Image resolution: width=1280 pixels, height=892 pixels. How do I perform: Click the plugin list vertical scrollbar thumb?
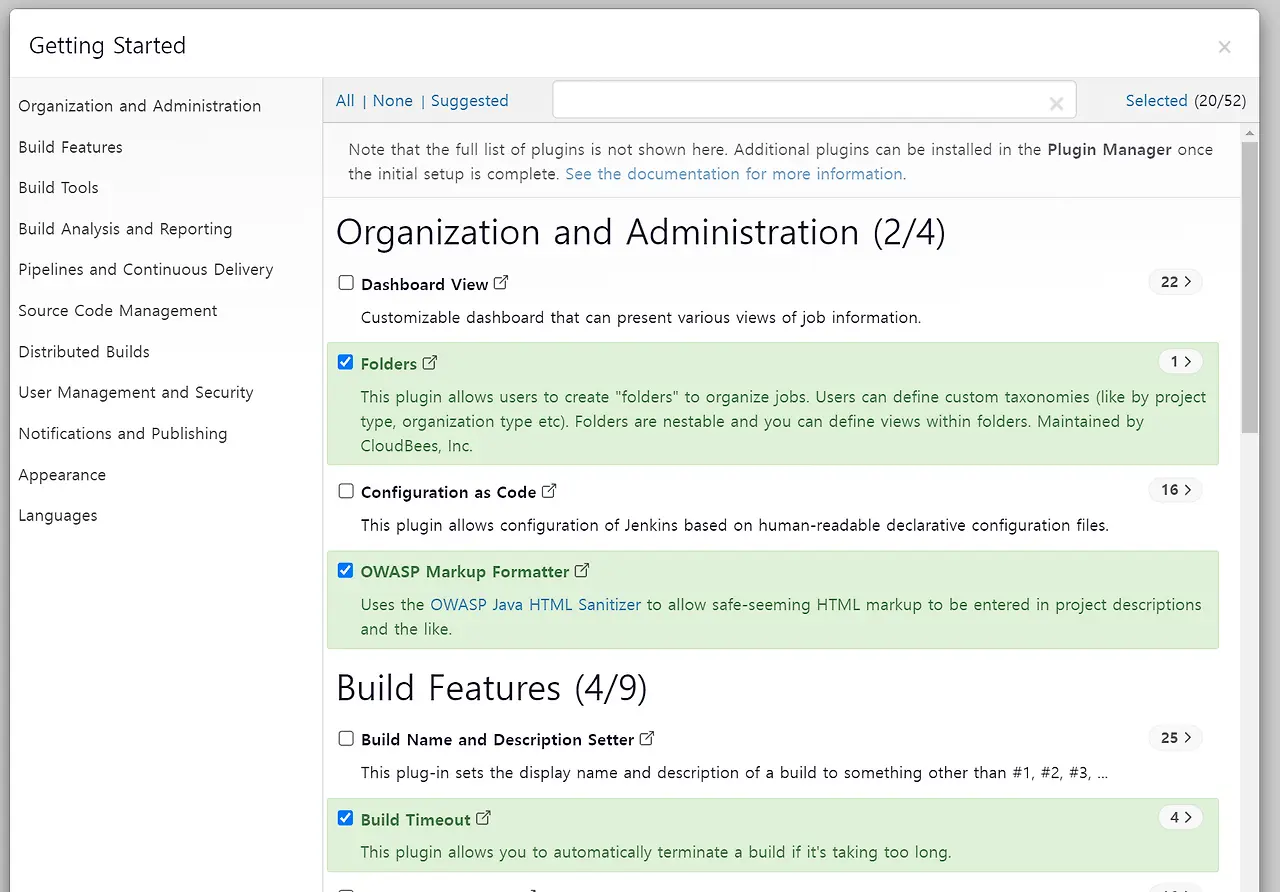tap(1250, 287)
